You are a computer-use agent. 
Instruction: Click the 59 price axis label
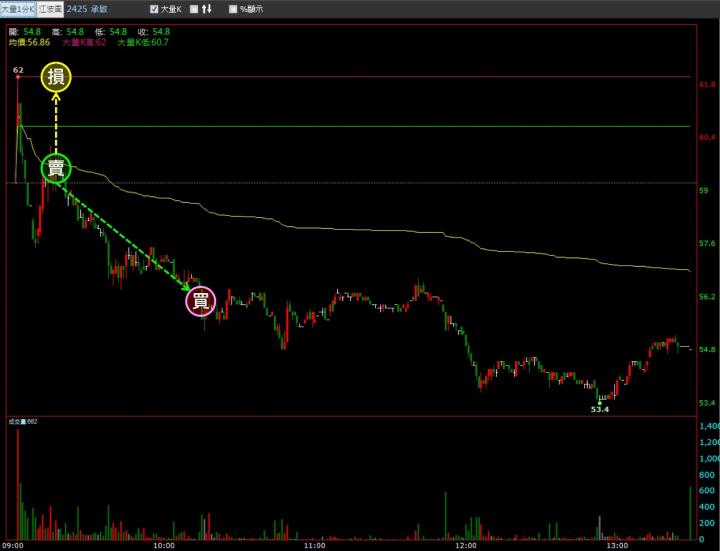(x=703, y=190)
